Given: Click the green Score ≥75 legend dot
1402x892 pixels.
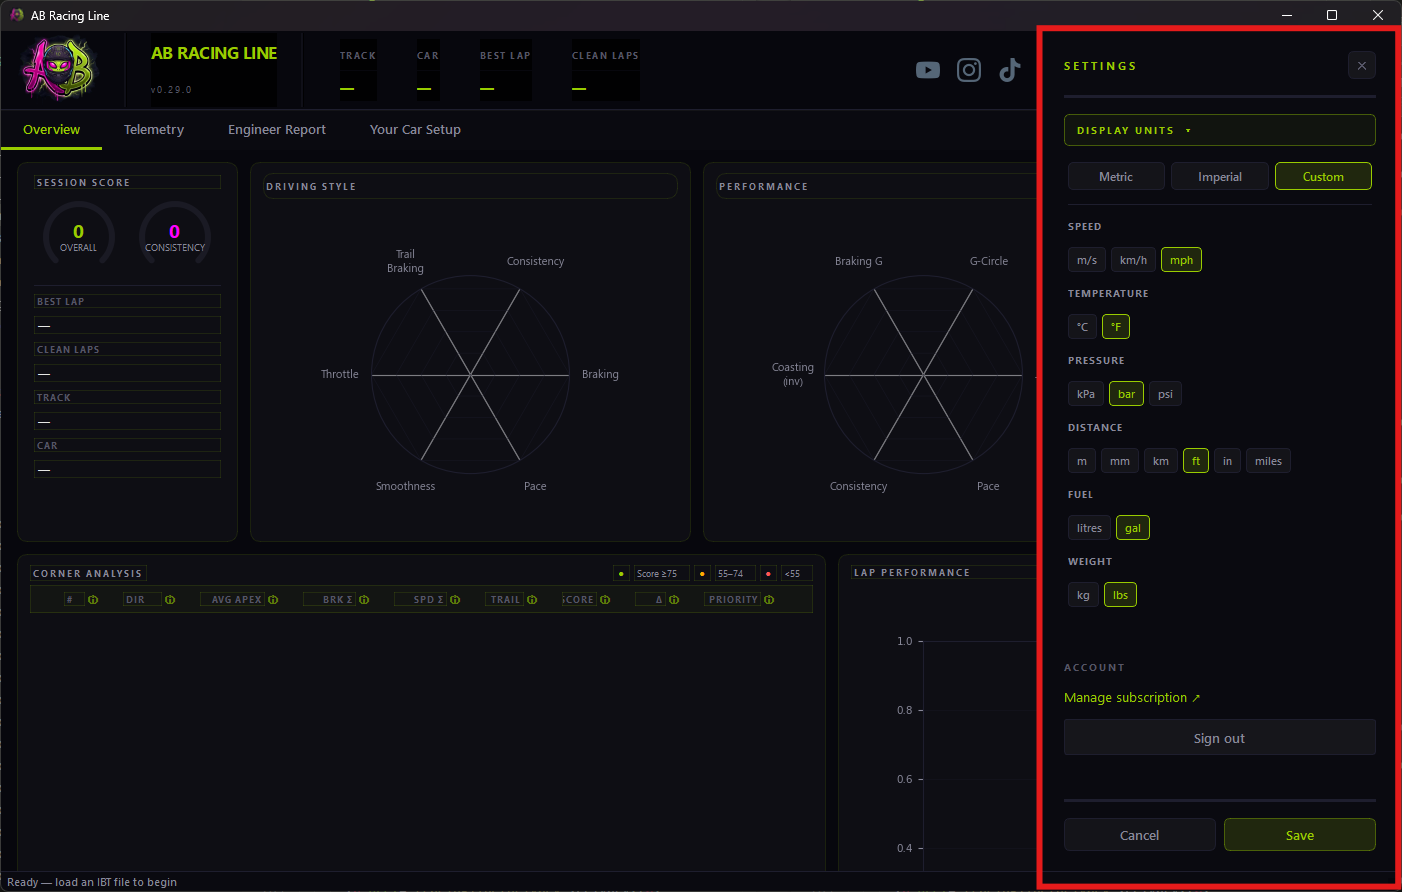Looking at the screenshot, I should pos(621,574).
